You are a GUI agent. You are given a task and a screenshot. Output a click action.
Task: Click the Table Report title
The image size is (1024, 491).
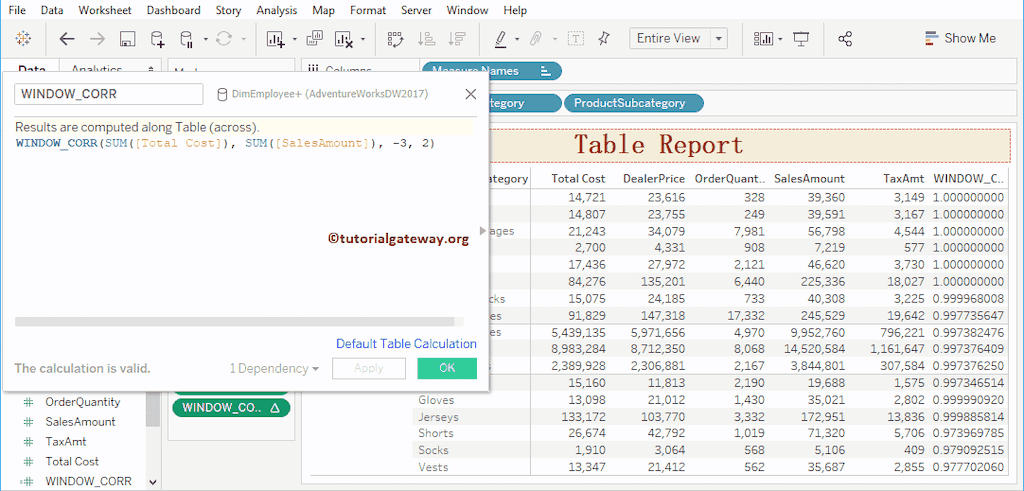coord(658,145)
